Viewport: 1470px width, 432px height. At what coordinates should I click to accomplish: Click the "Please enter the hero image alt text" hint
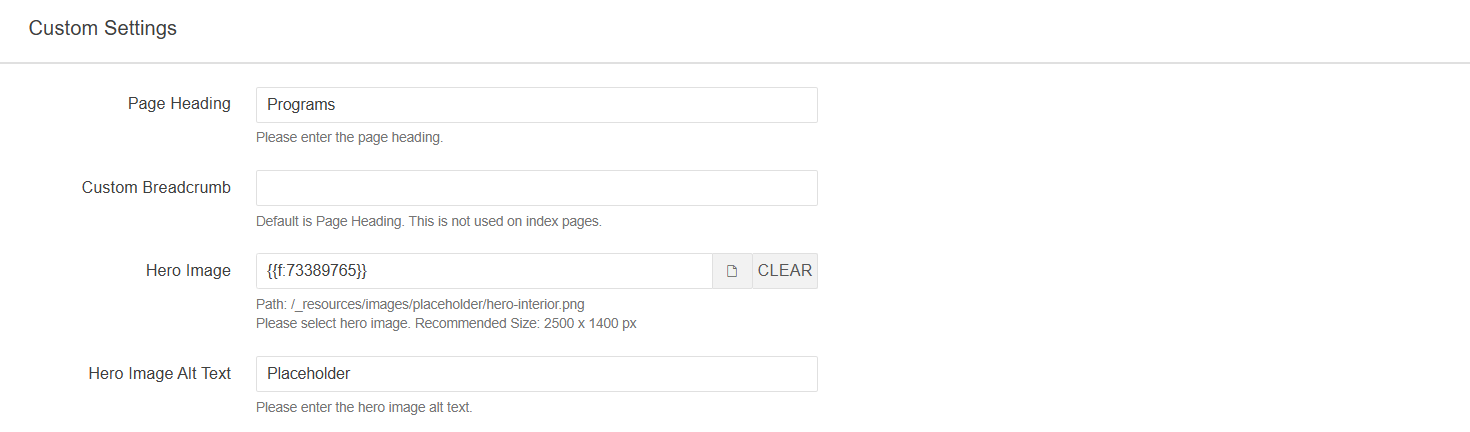[364, 407]
